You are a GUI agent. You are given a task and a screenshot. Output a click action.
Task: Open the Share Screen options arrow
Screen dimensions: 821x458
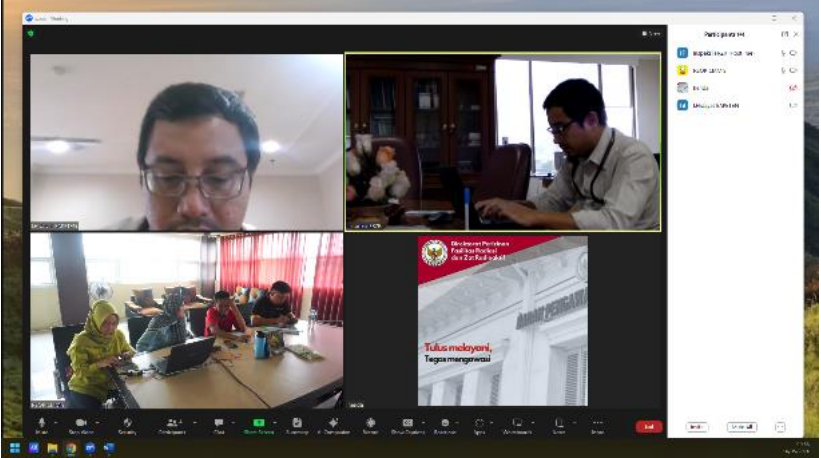point(274,422)
